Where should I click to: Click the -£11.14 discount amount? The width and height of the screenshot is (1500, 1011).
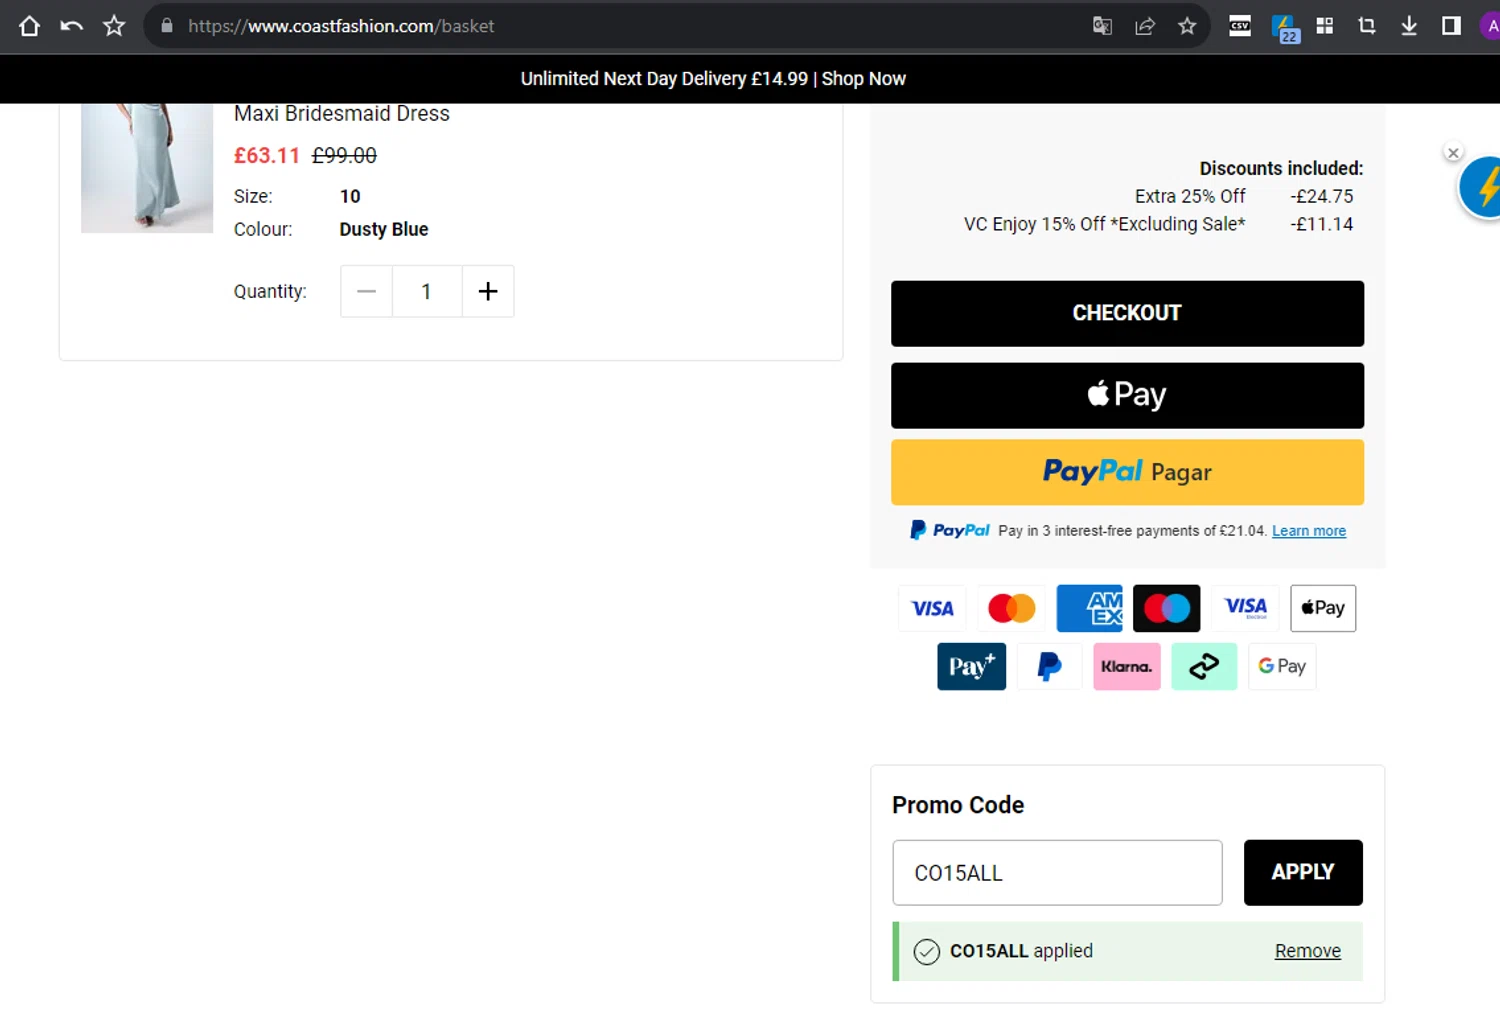[1321, 224]
